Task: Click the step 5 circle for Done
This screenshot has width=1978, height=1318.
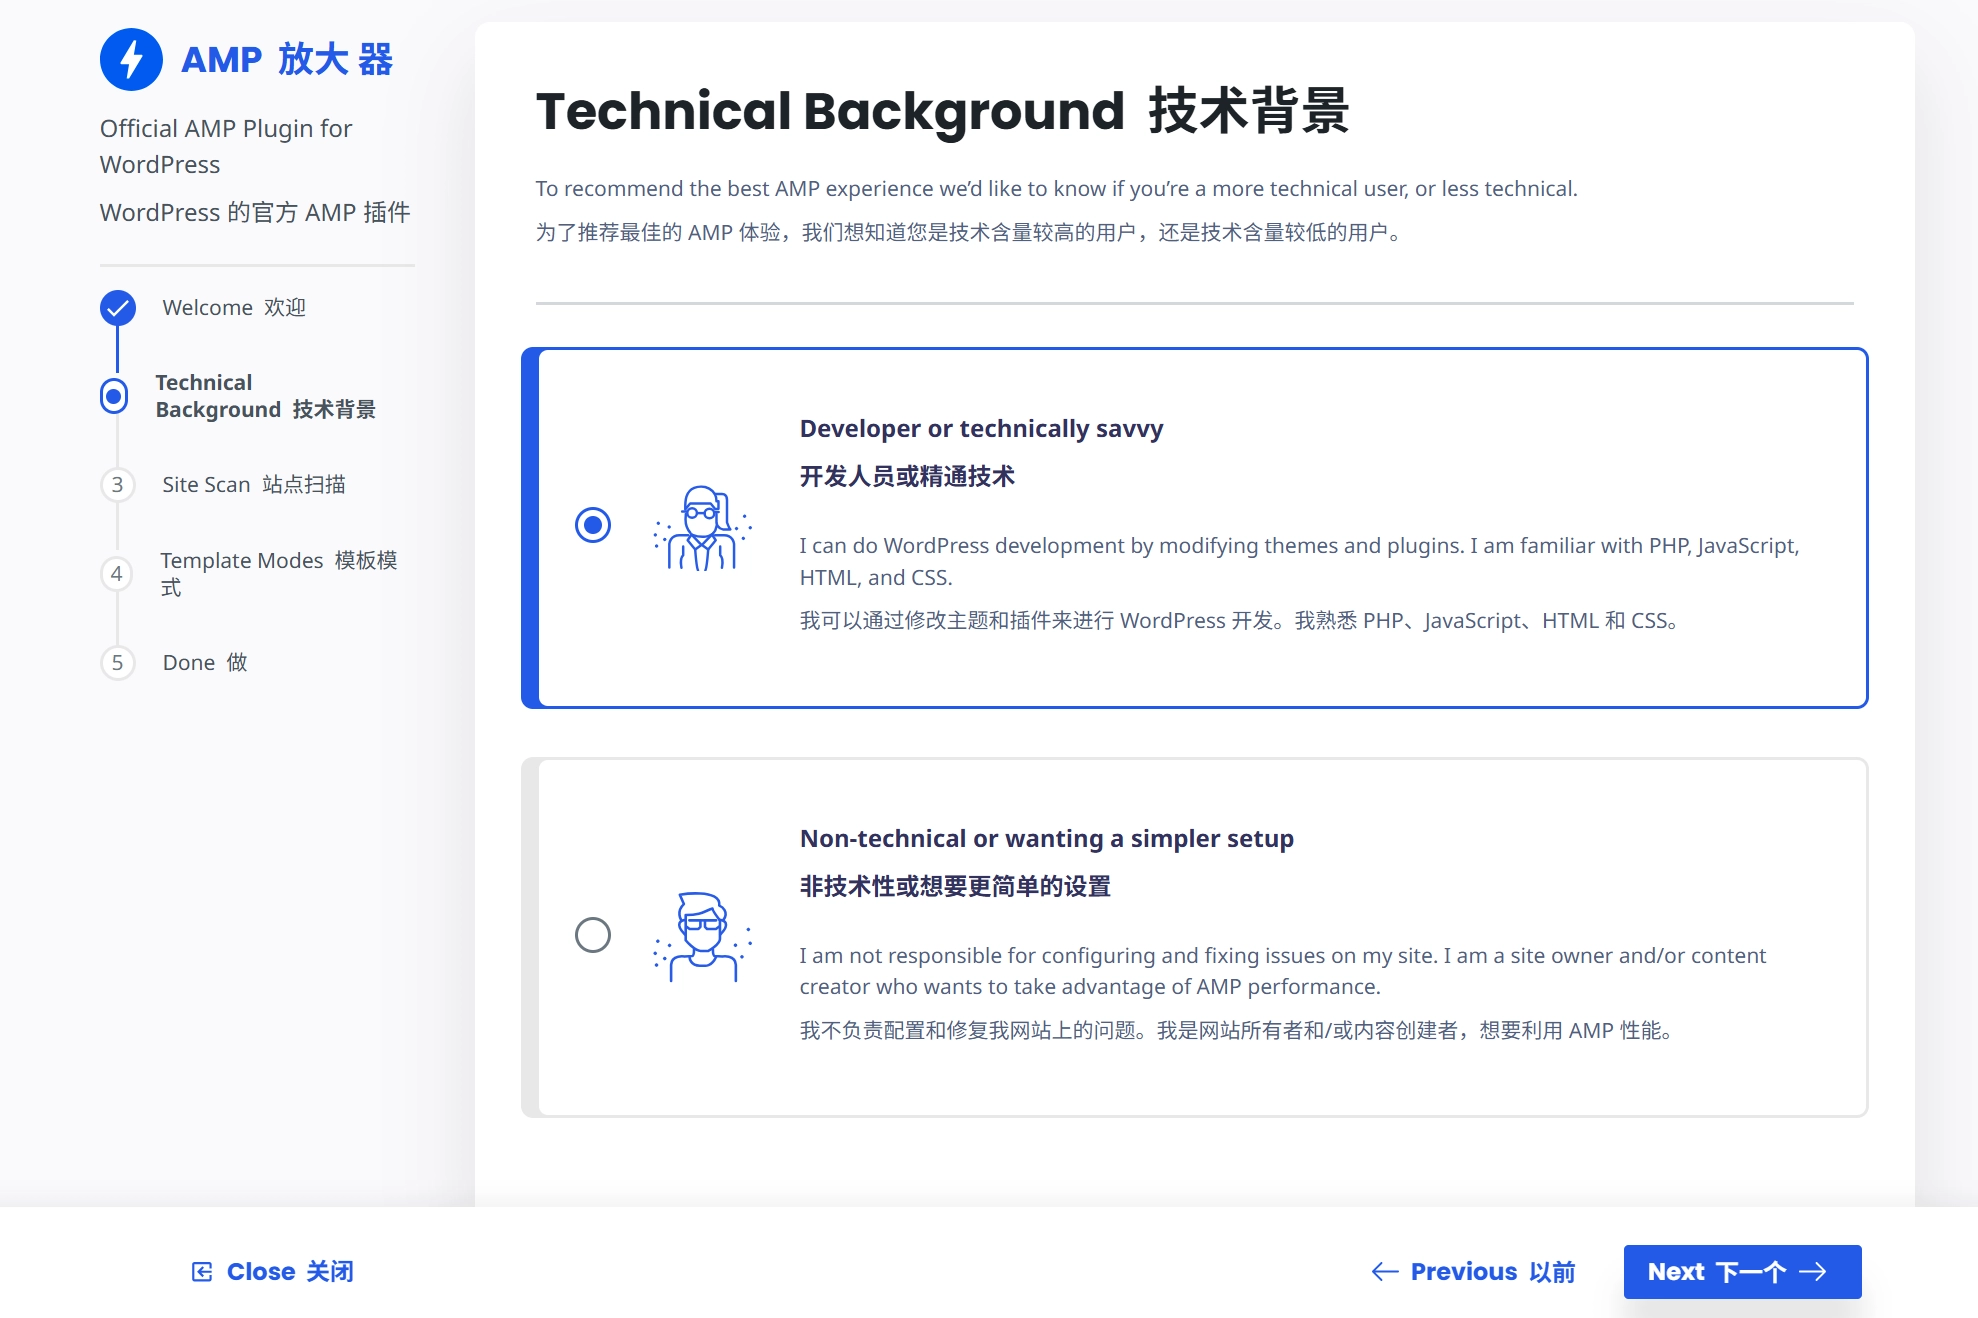Action: click(118, 662)
